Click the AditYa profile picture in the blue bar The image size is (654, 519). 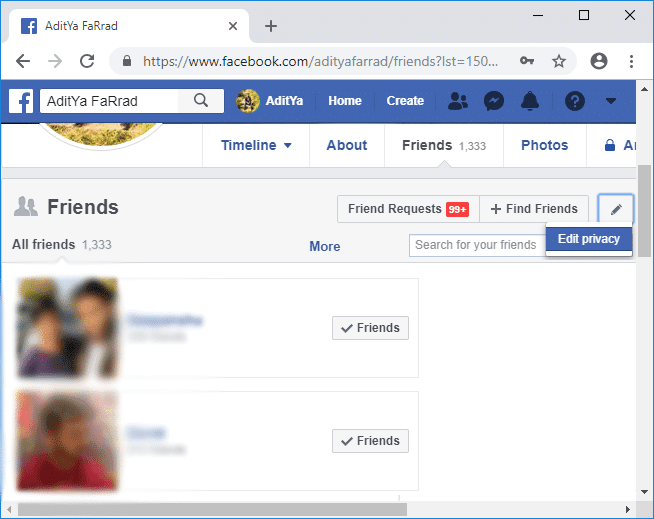(247, 101)
